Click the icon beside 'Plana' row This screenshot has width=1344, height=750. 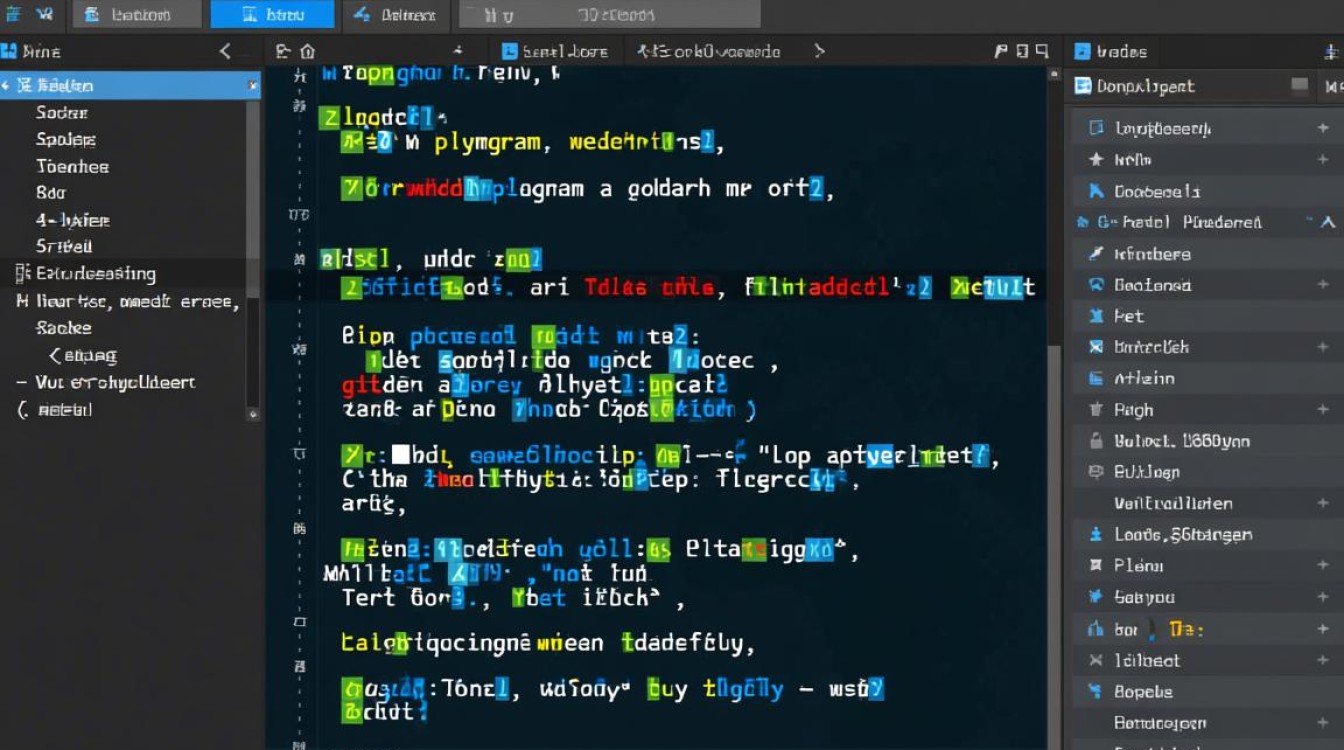click(1095, 566)
